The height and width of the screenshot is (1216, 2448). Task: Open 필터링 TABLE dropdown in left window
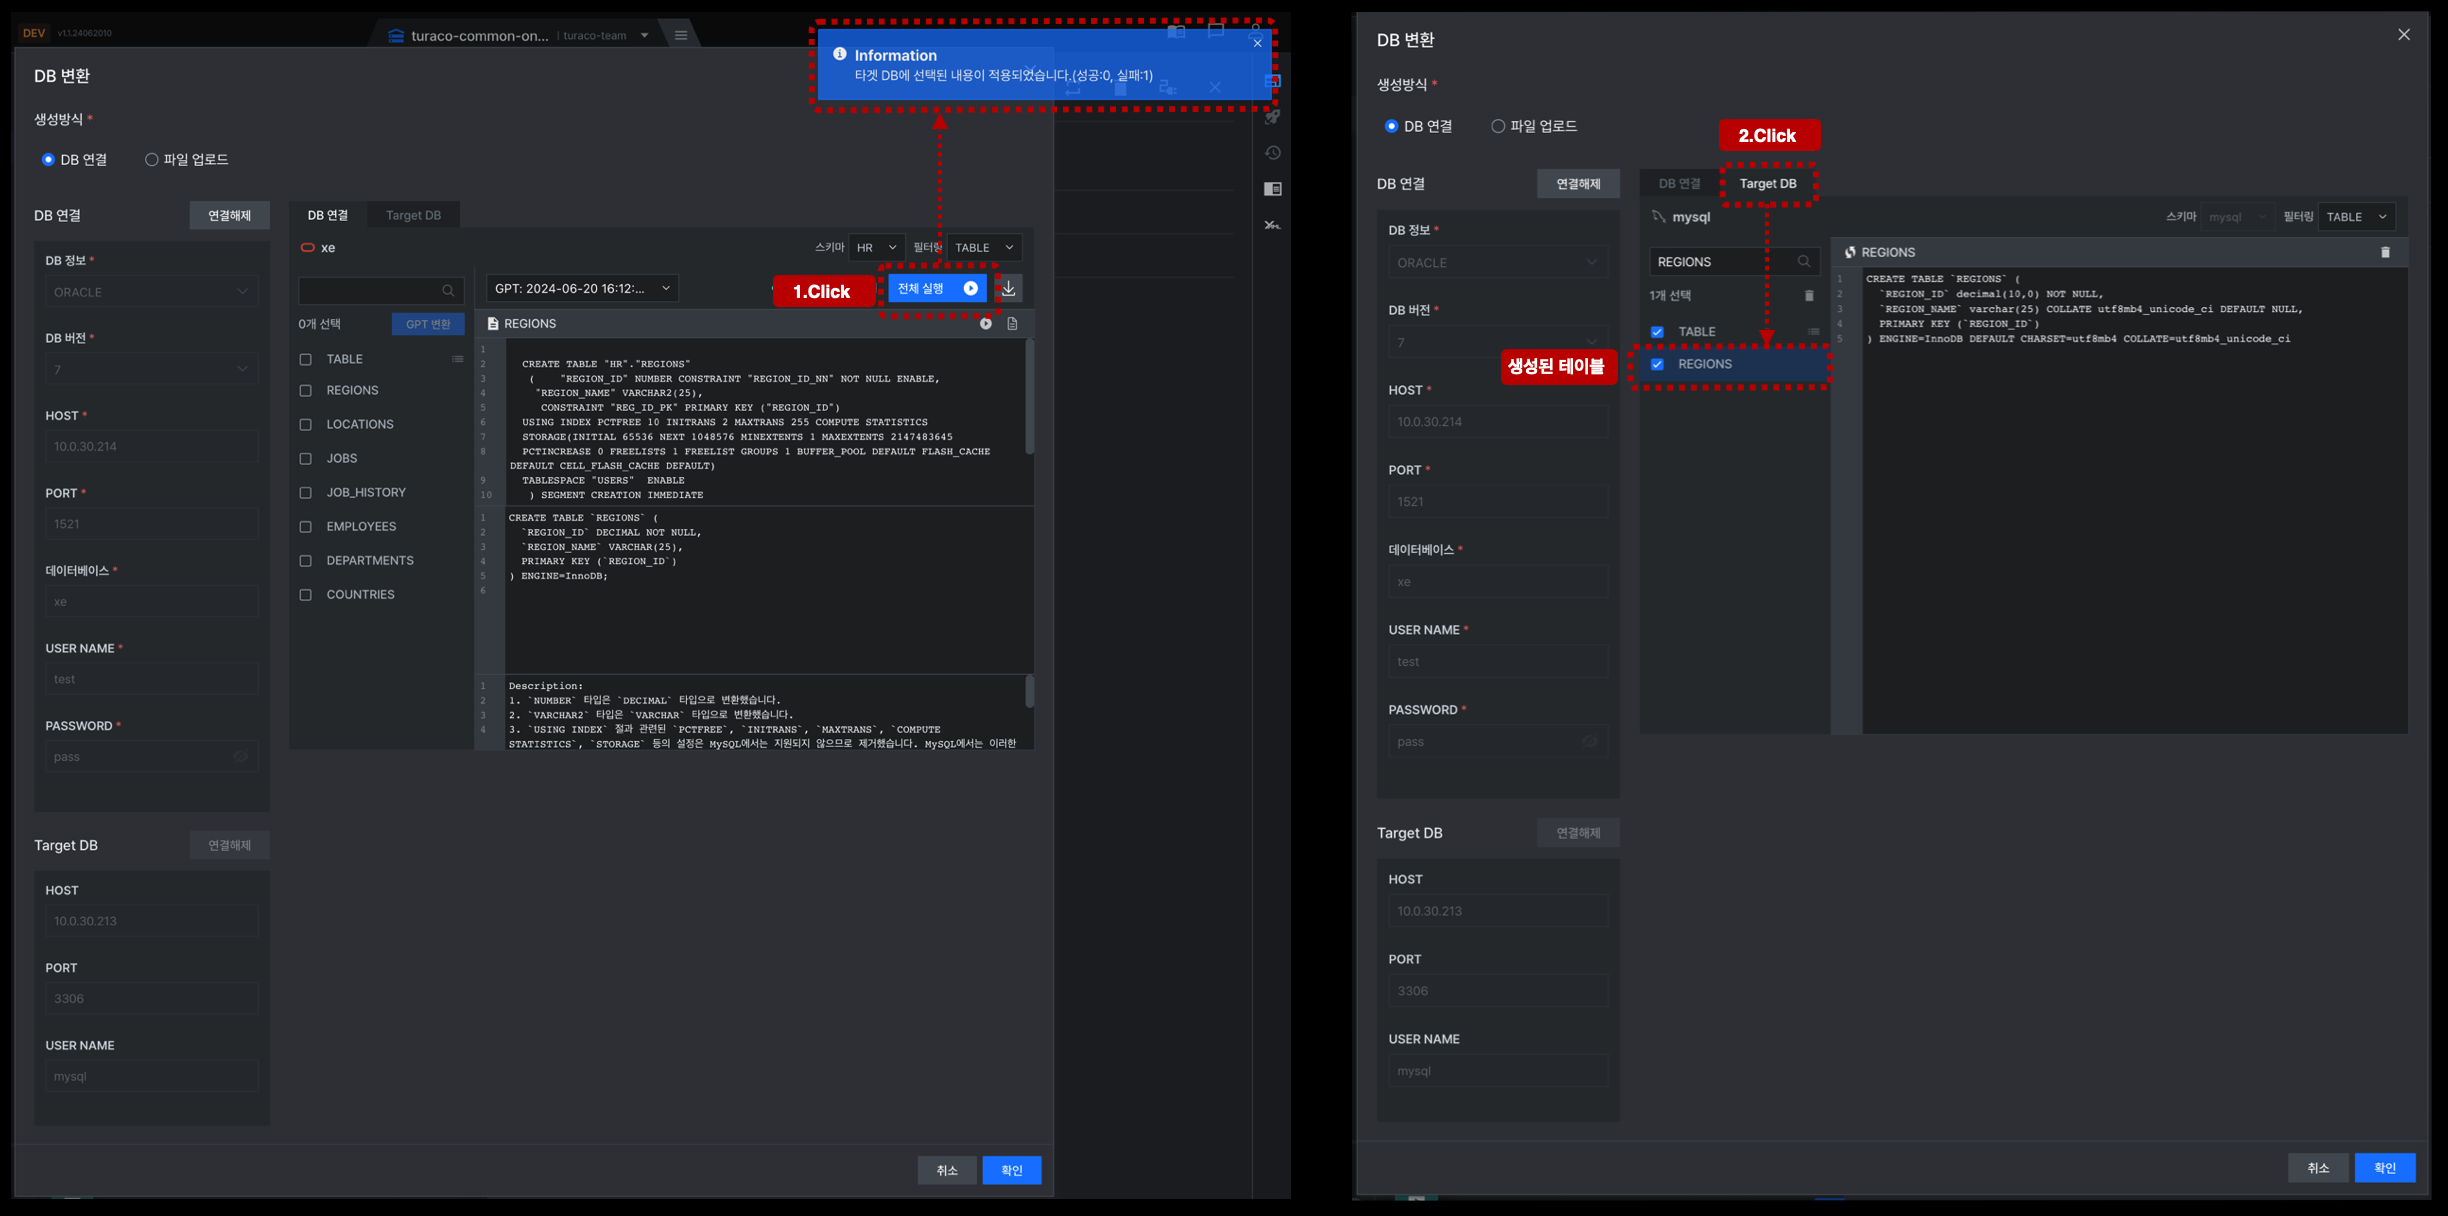point(984,248)
